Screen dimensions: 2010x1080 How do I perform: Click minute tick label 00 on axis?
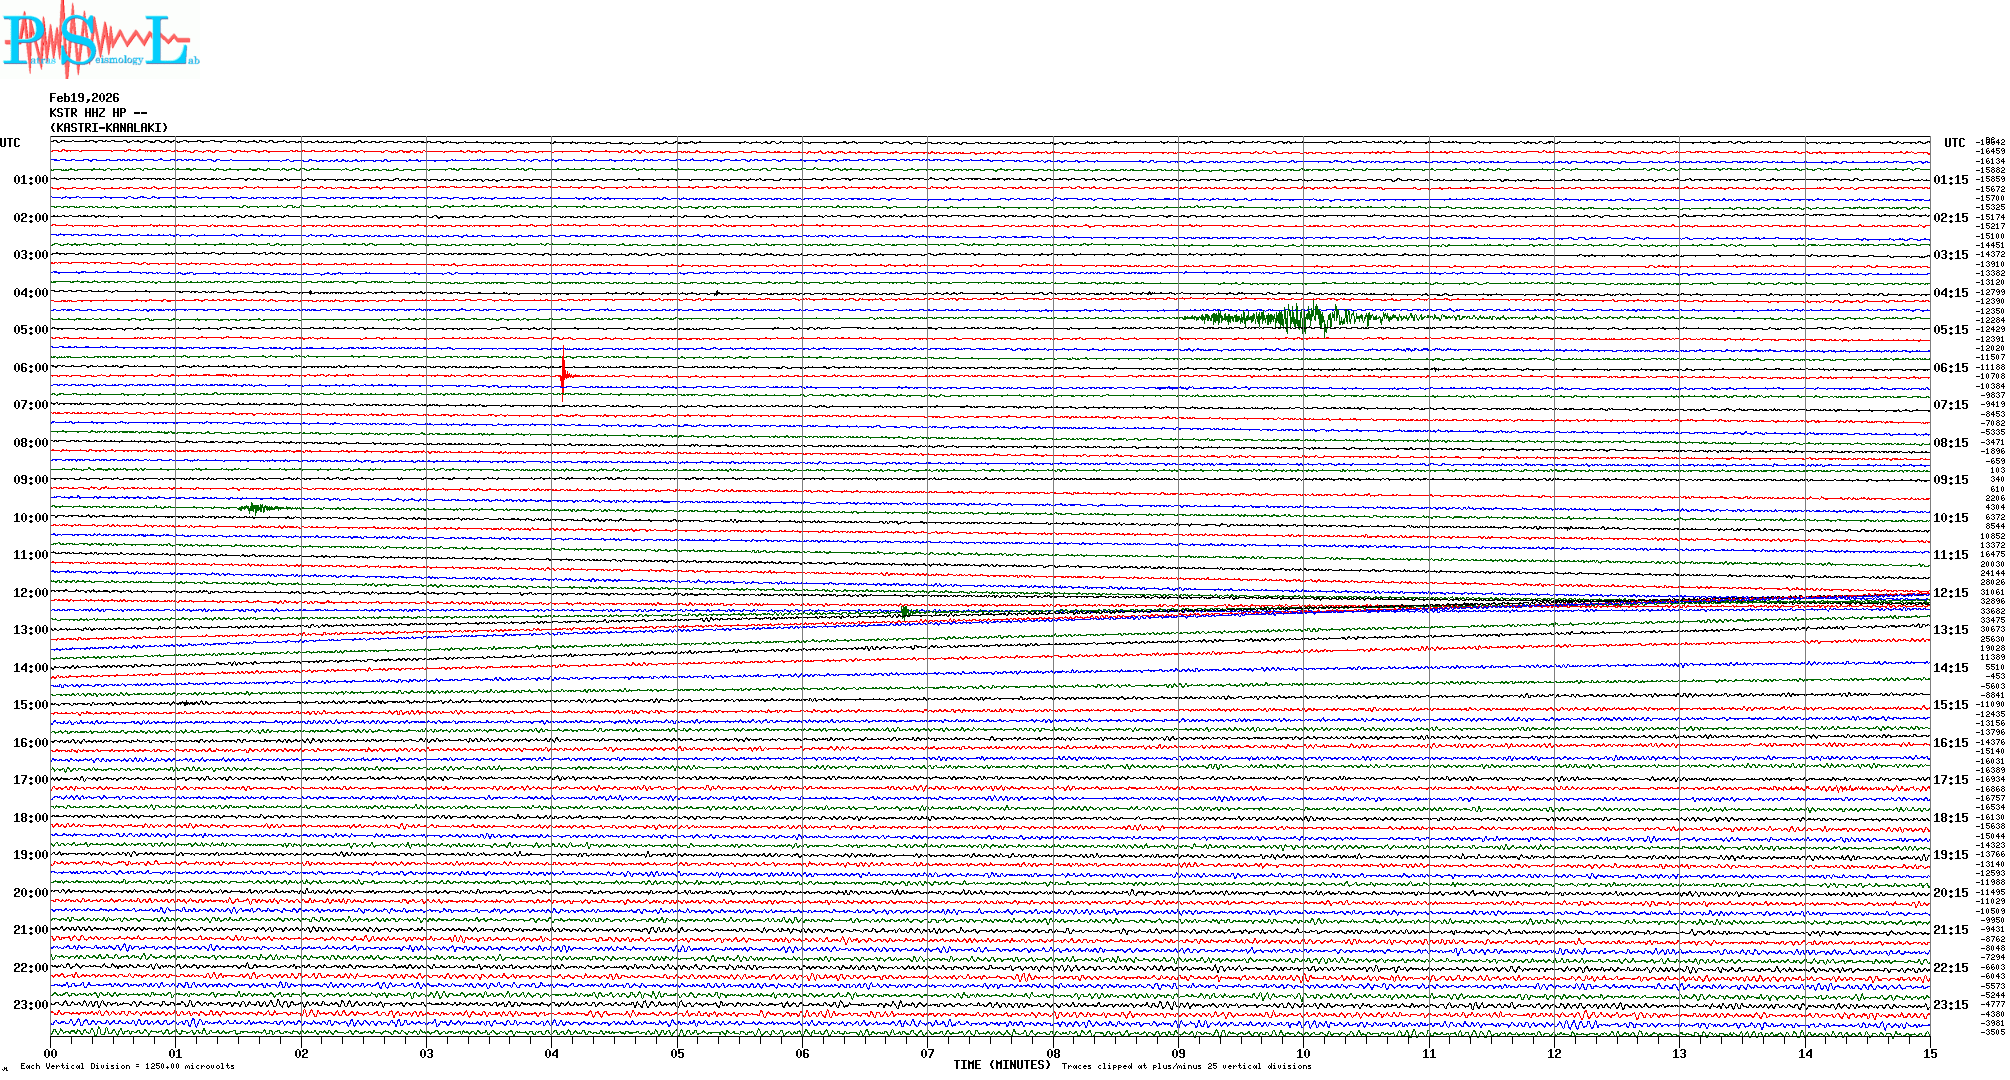[x=51, y=1054]
